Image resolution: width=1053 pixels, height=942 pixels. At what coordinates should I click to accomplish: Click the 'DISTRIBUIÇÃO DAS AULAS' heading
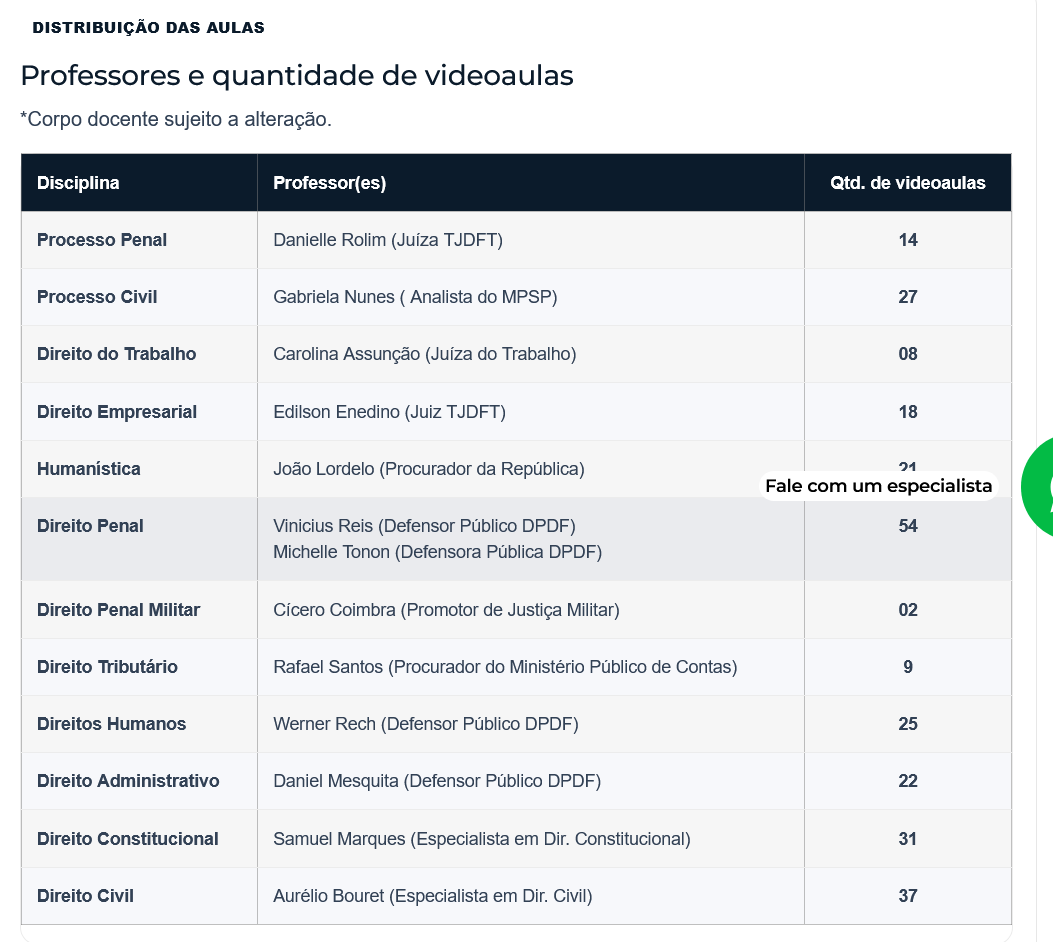[149, 27]
